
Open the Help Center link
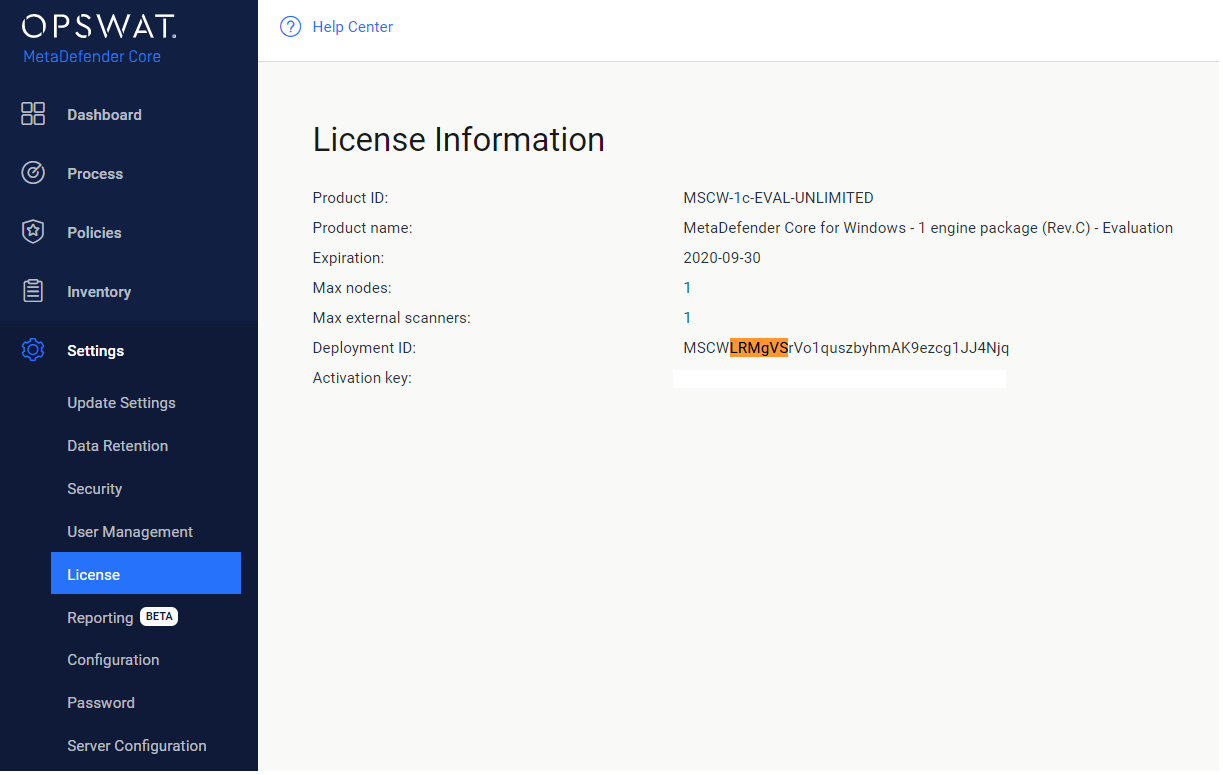[x=353, y=27]
